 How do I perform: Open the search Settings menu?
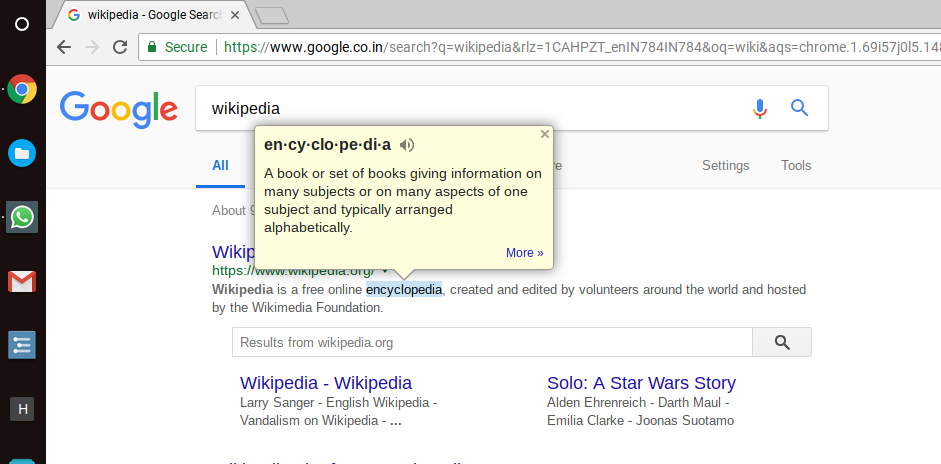[725, 166]
